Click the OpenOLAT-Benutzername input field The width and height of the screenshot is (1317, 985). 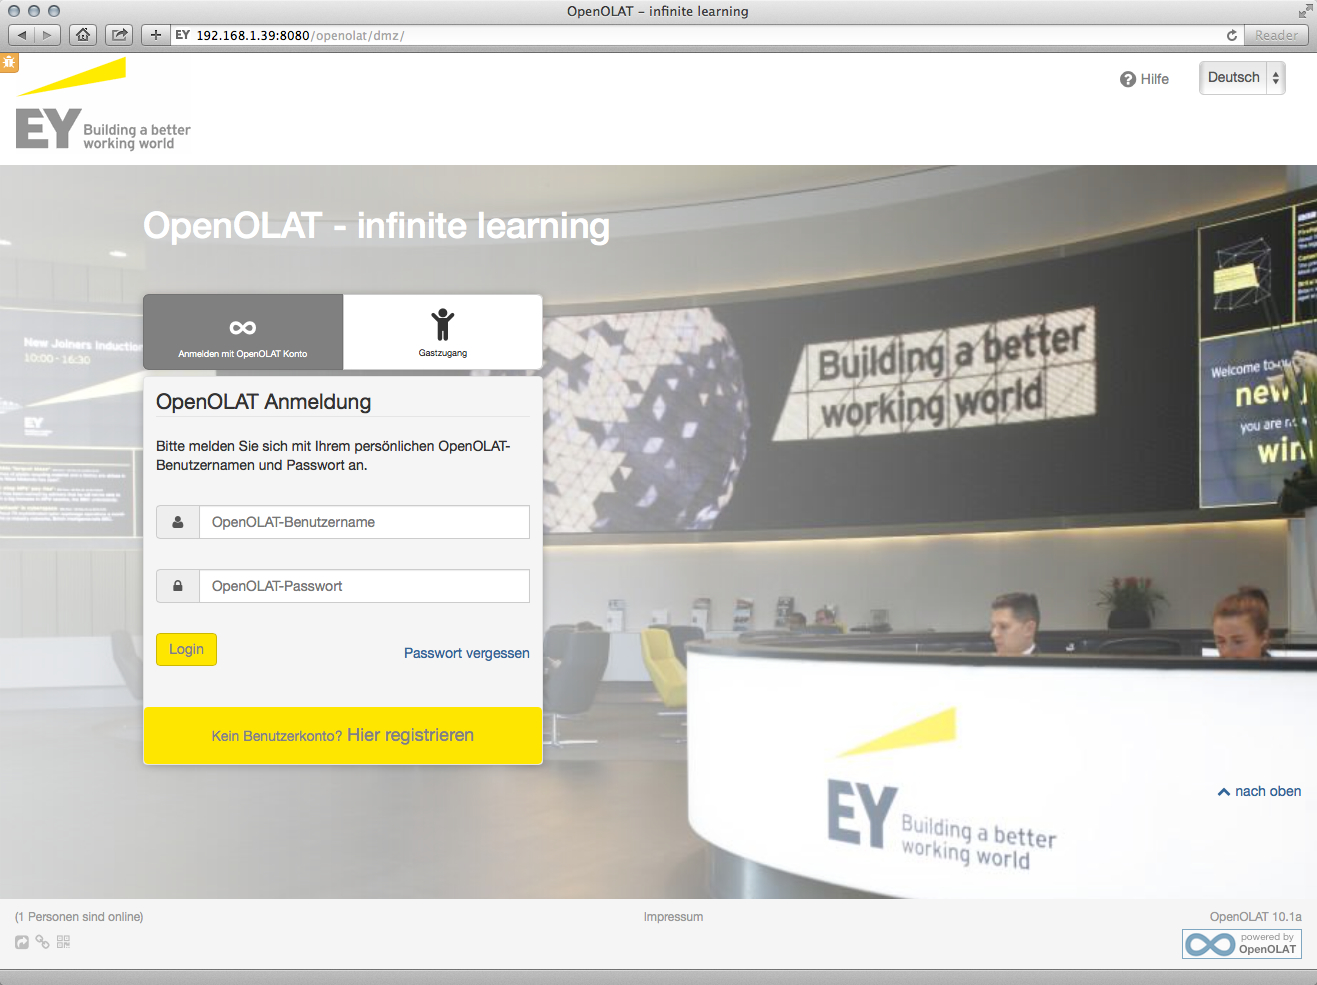pyautogui.click(x=364, y=522)
